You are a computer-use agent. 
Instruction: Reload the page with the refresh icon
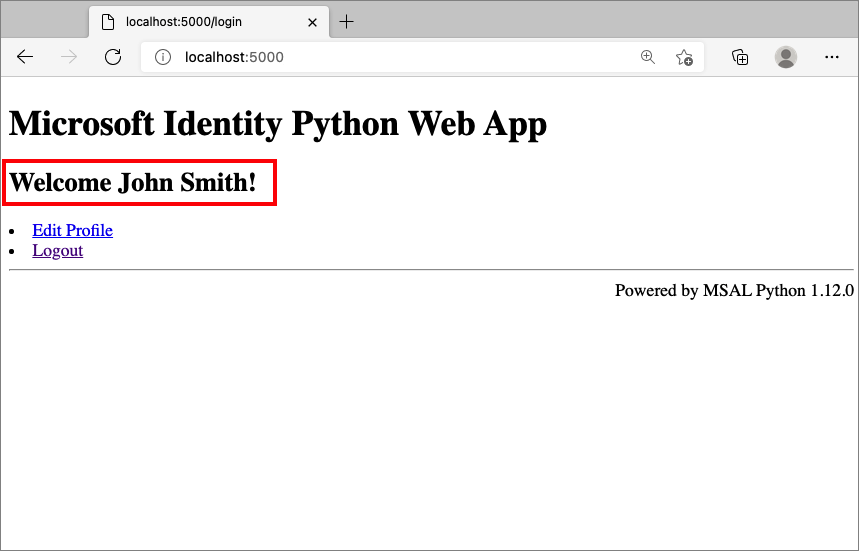pyautogui.click(x=113, y=57)
